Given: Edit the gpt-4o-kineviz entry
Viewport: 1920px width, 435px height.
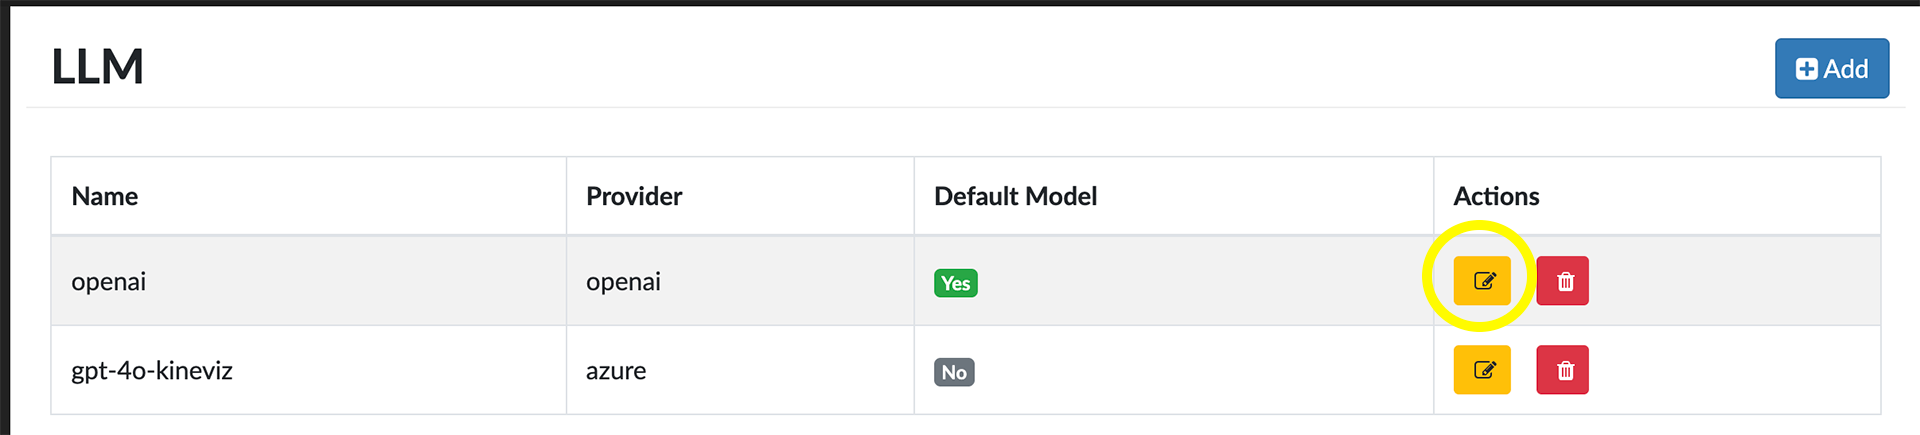Looking at the screenshot, I should [x=1482, y=370].
